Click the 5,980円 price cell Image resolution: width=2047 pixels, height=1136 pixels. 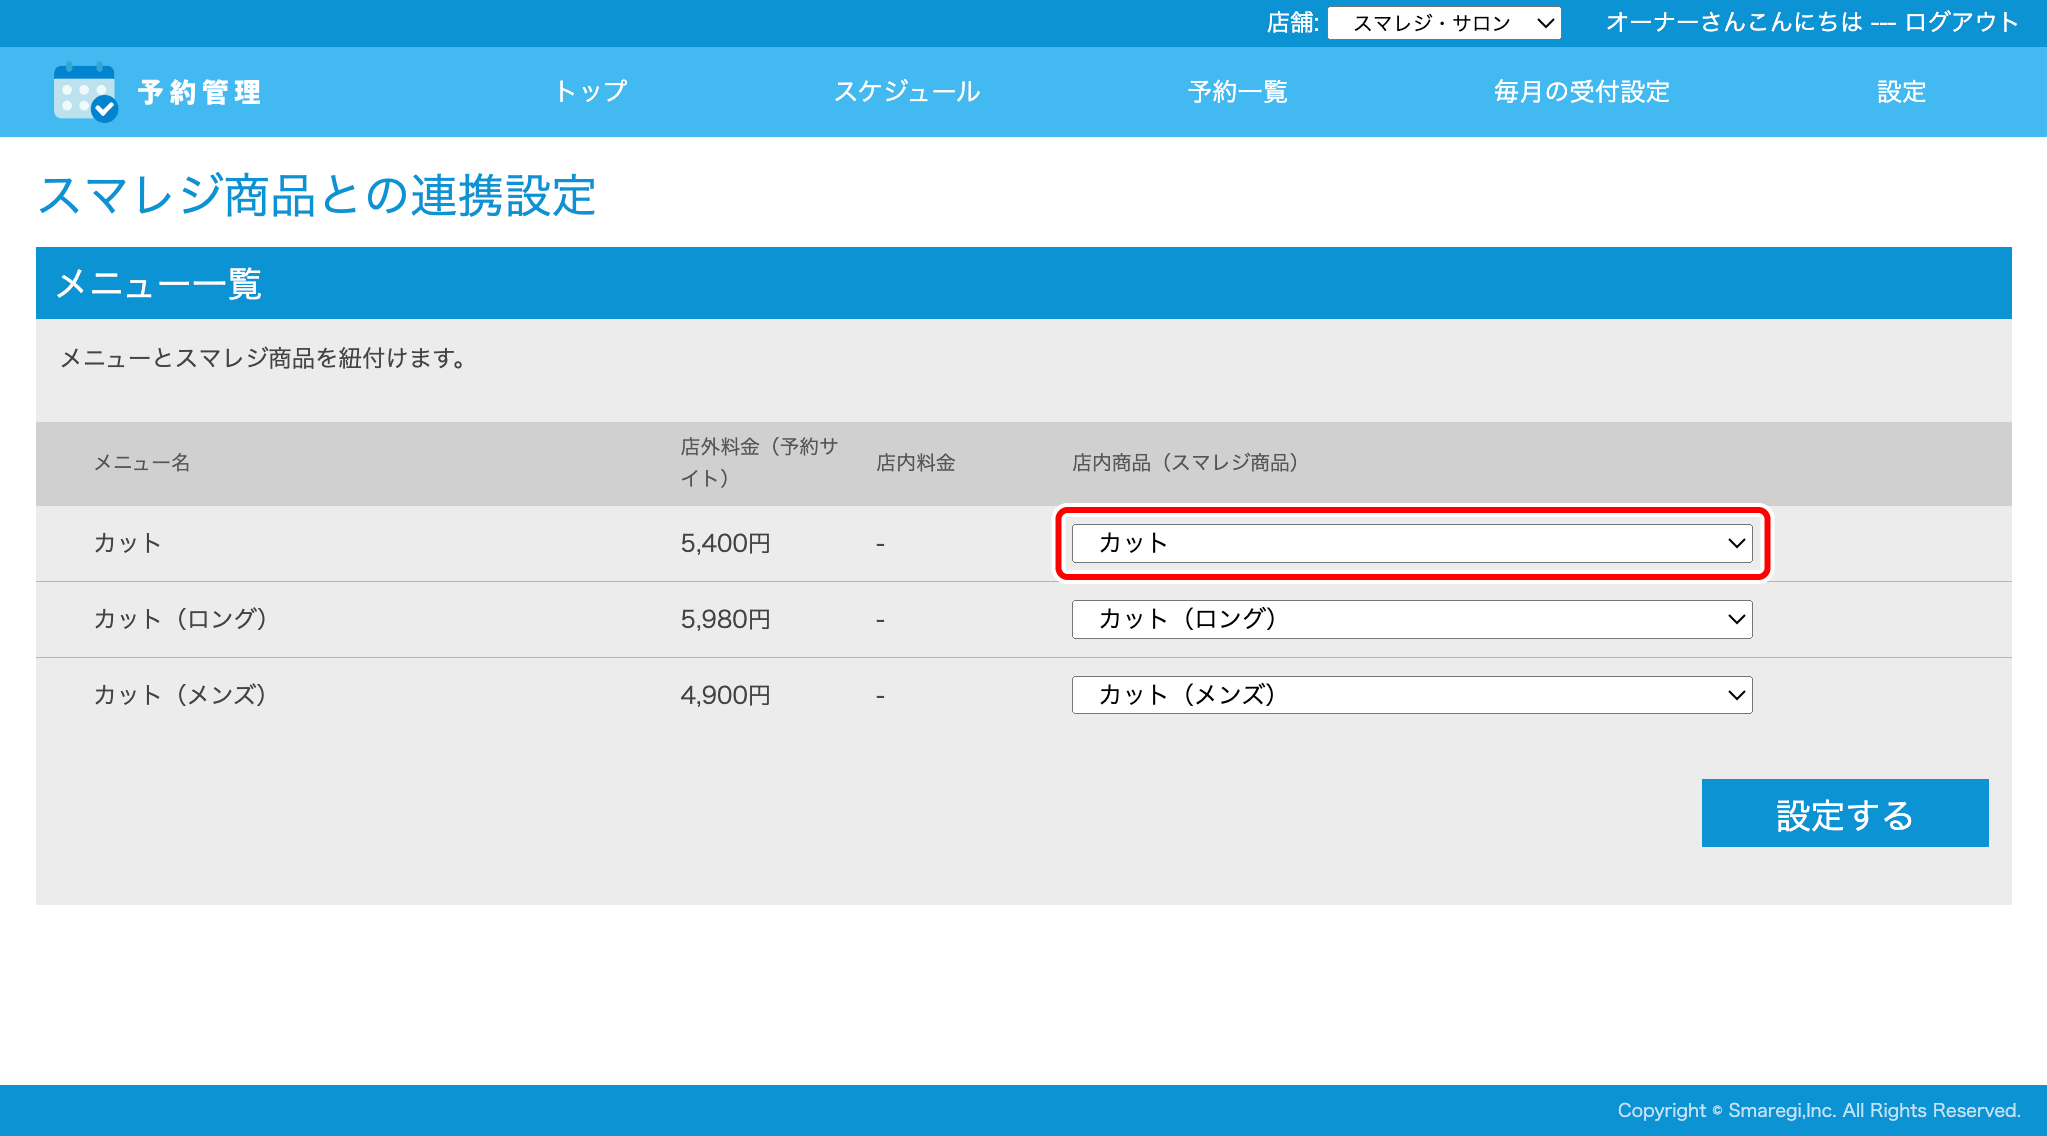[725, 619]
